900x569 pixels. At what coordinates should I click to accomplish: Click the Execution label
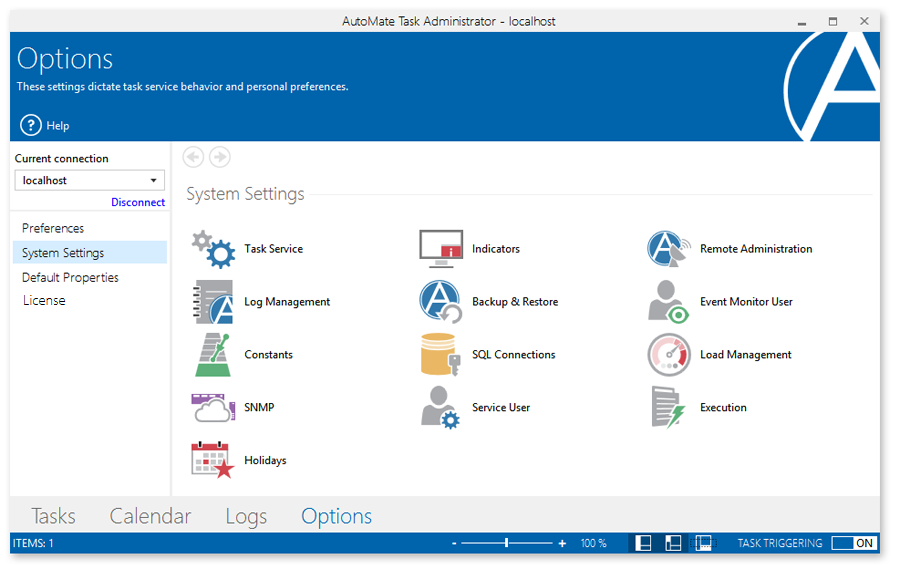[723, 408]
